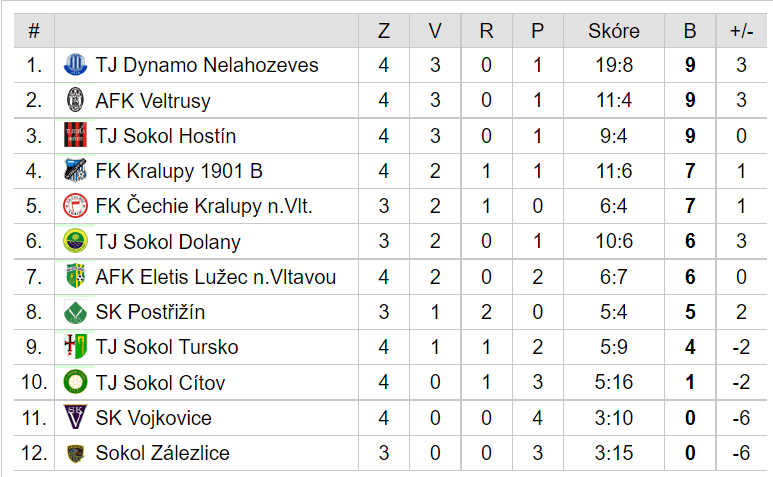Viewport: 773px width, 477px height.
Task: Click the FK Kralupy 1901 B emblem
Action: (x=75, y=170)
